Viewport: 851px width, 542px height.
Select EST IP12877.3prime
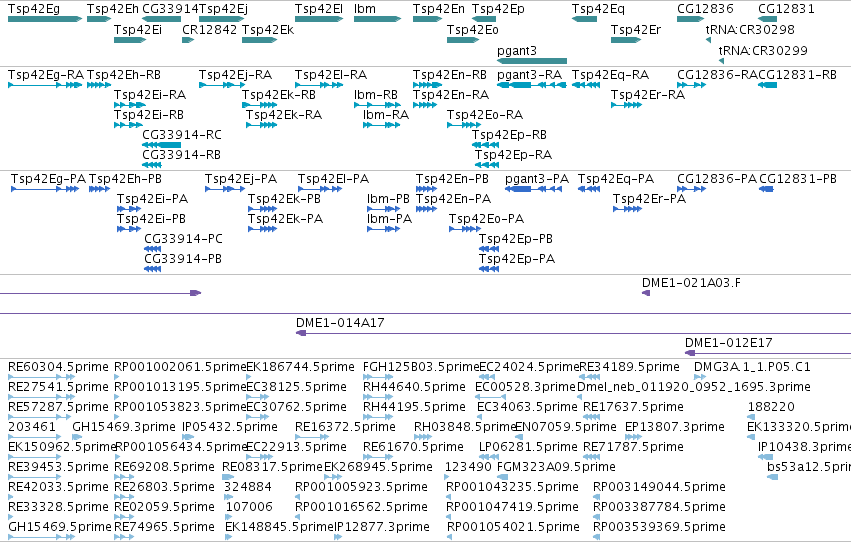[x=382, y=527]
